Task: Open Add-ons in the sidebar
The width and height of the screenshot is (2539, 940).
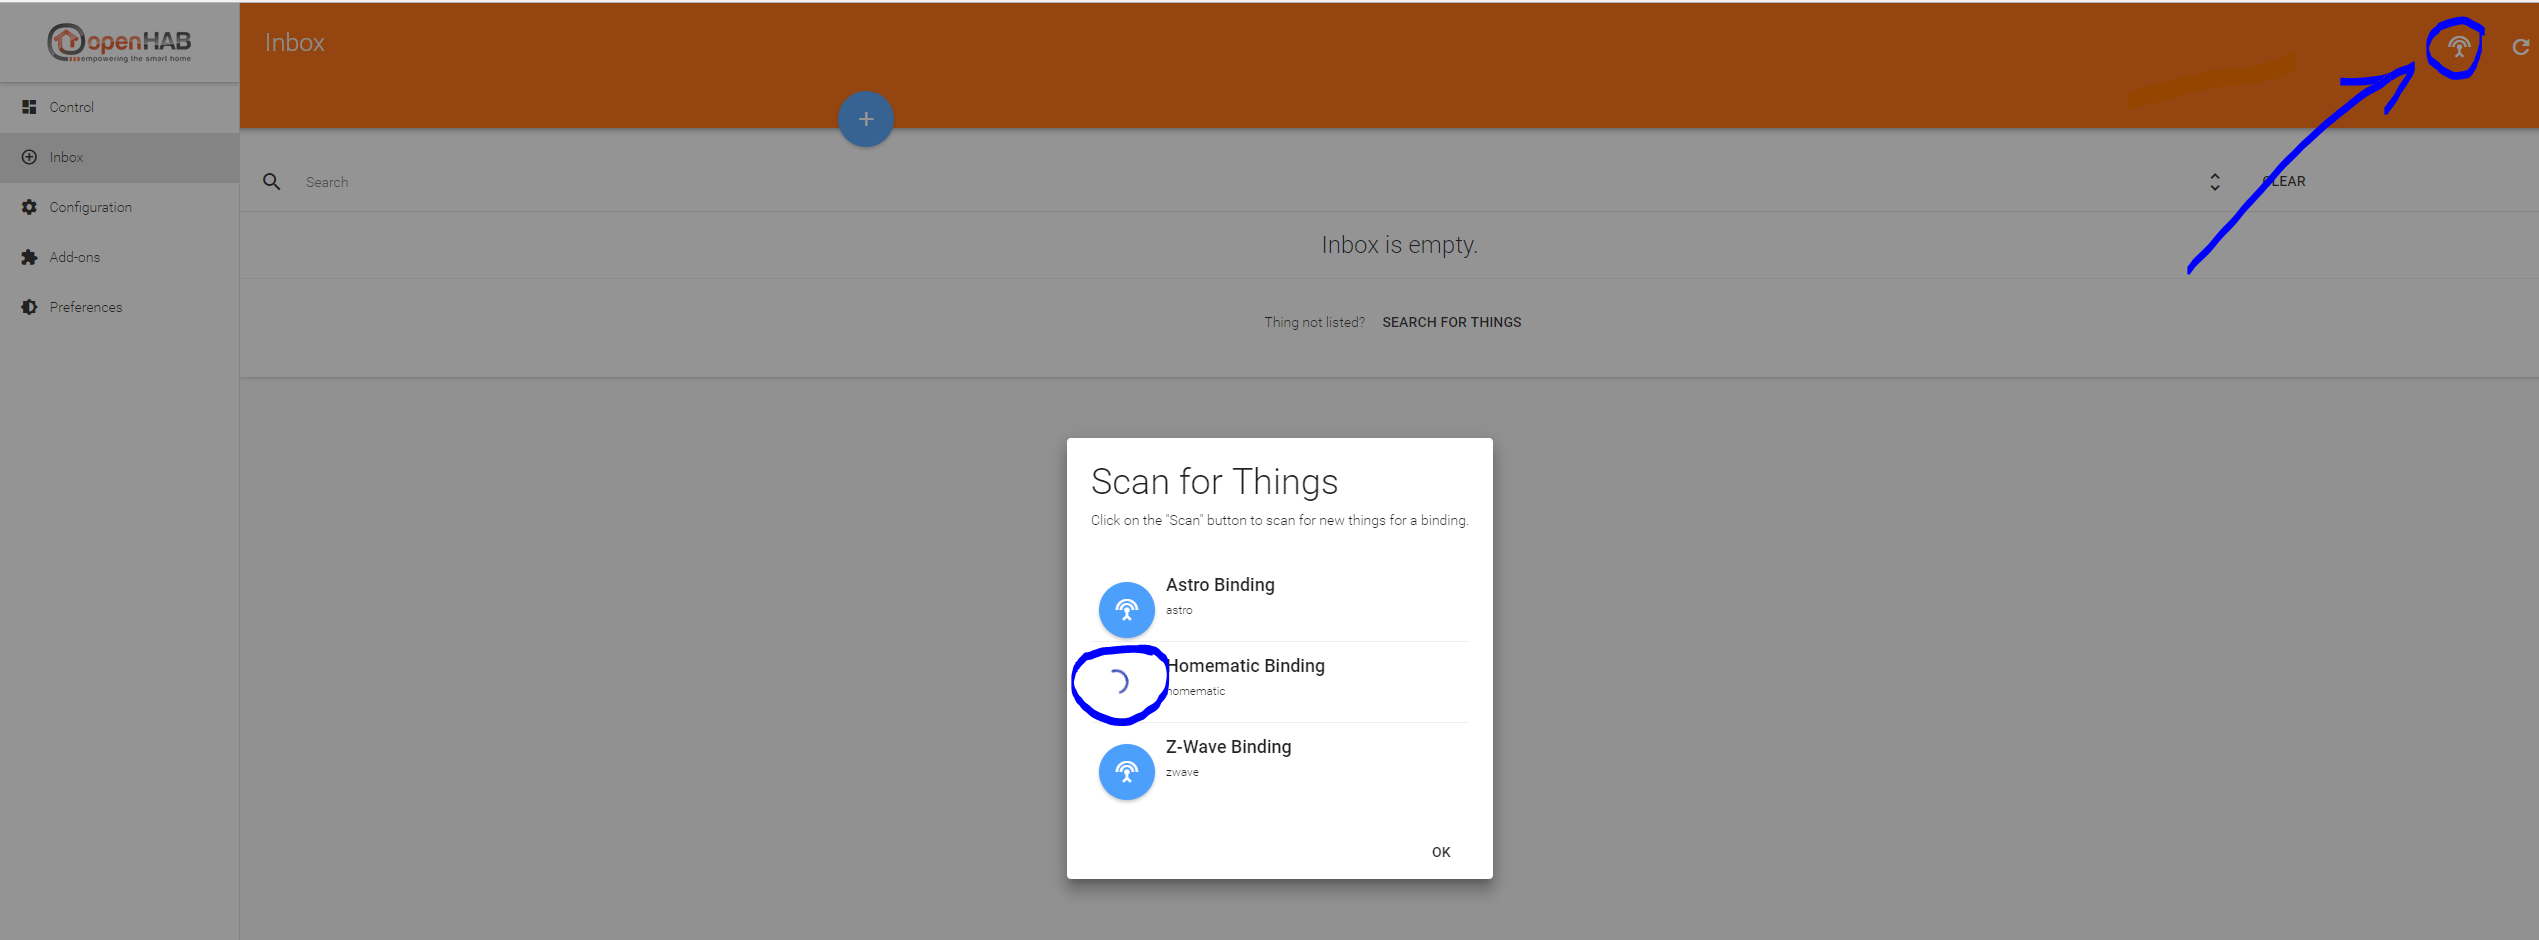Action: [x=119, y=257]
